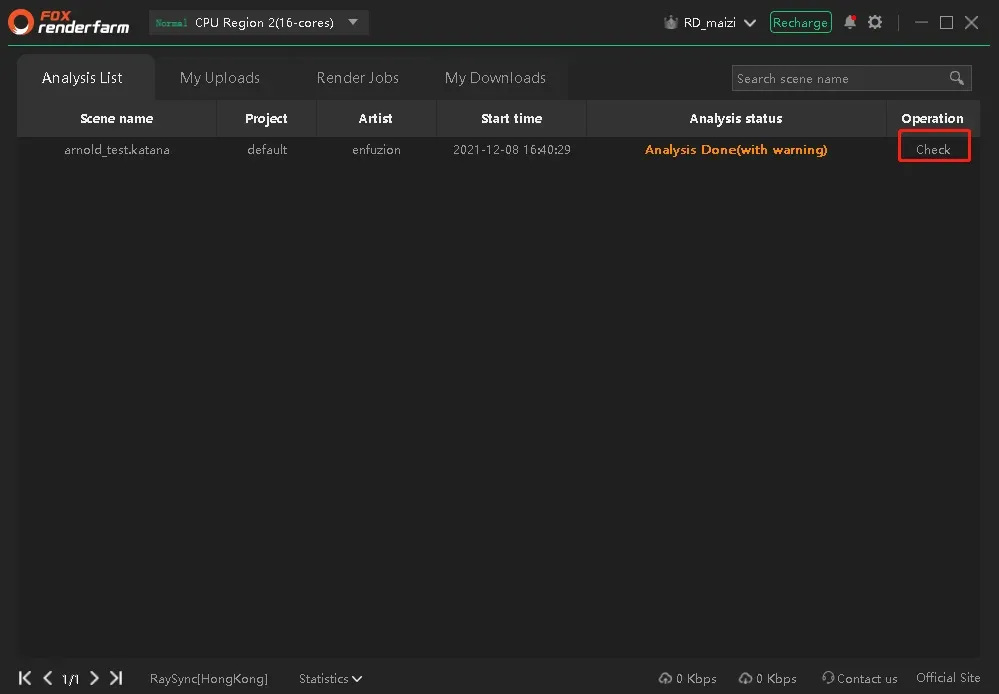
Task: Click the upload speed cloud icon
Action: click(665, 678)
